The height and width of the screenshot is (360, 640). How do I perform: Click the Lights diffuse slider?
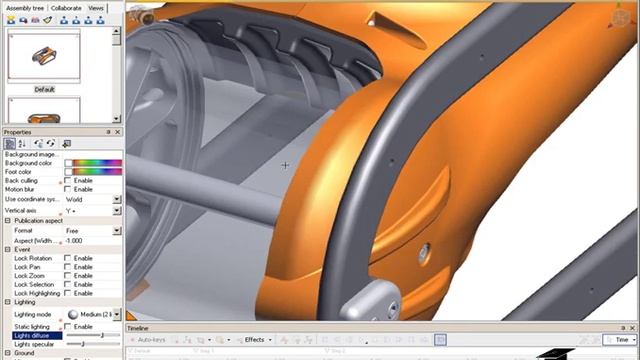coord(93,335)
